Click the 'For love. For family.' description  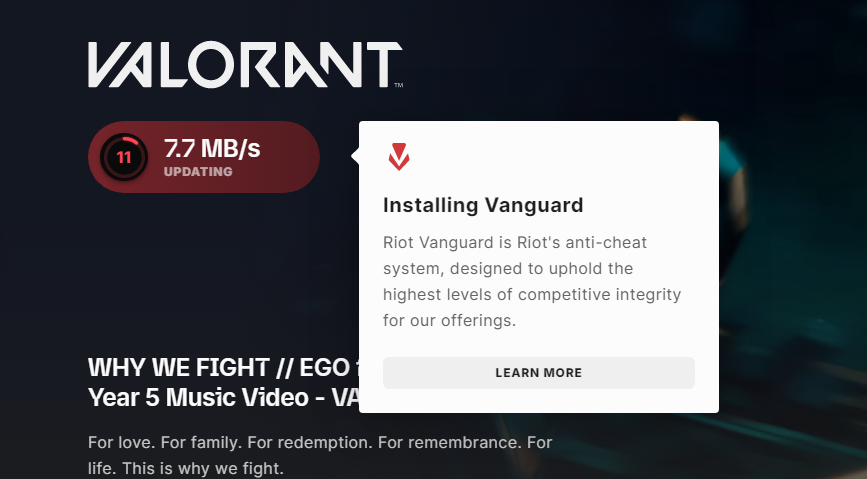coord(320,442)
